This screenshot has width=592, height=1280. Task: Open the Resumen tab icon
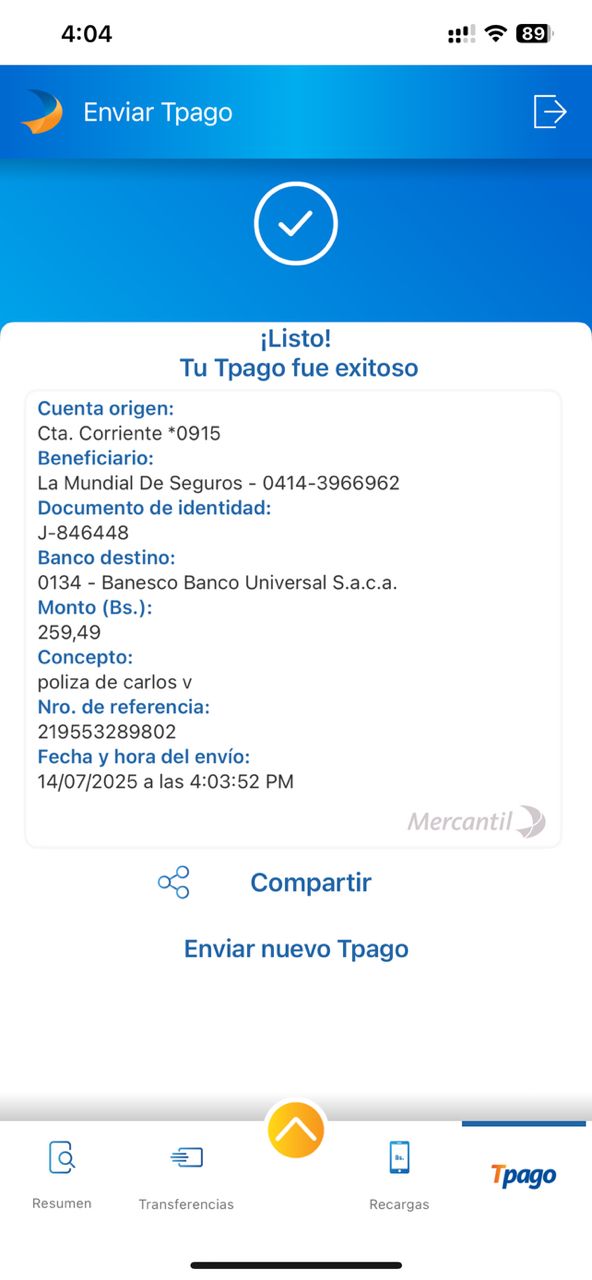62,1157
